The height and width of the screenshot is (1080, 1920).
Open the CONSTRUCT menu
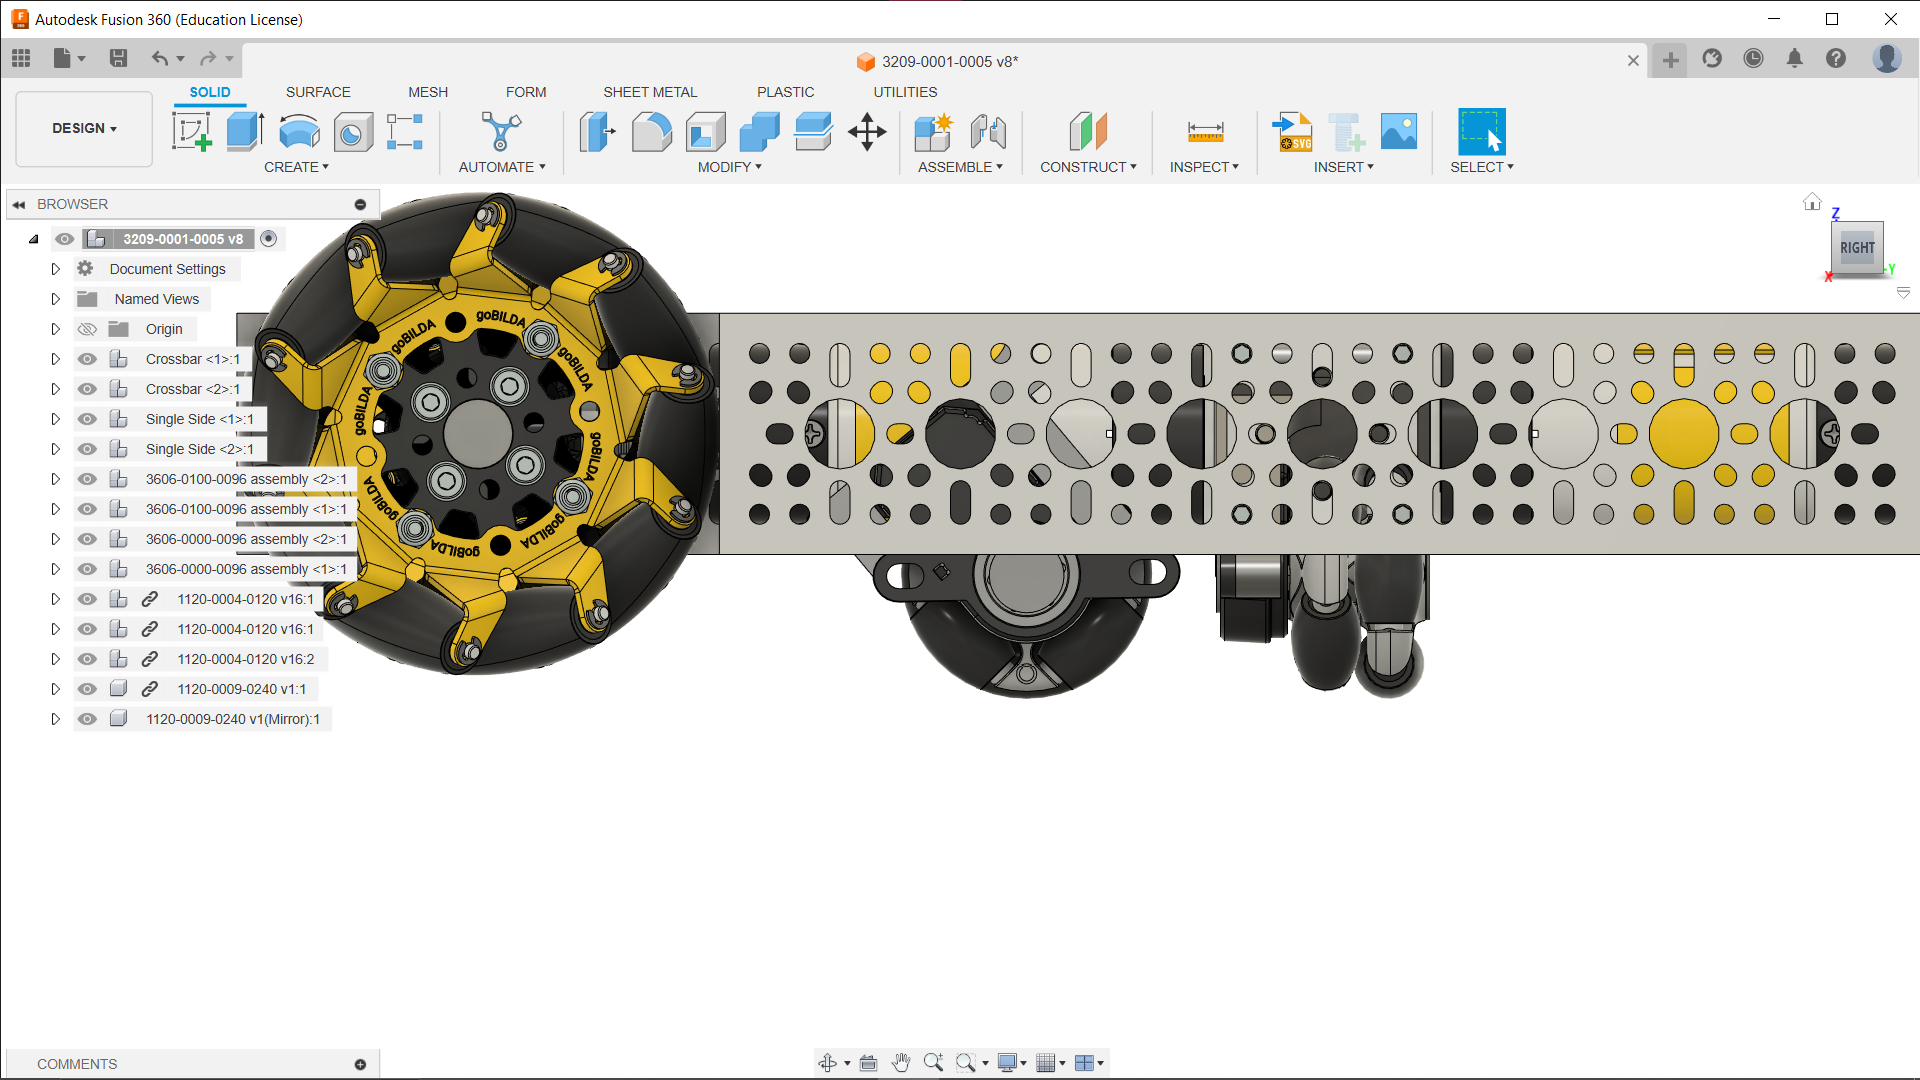click(x=1088, y=167)
